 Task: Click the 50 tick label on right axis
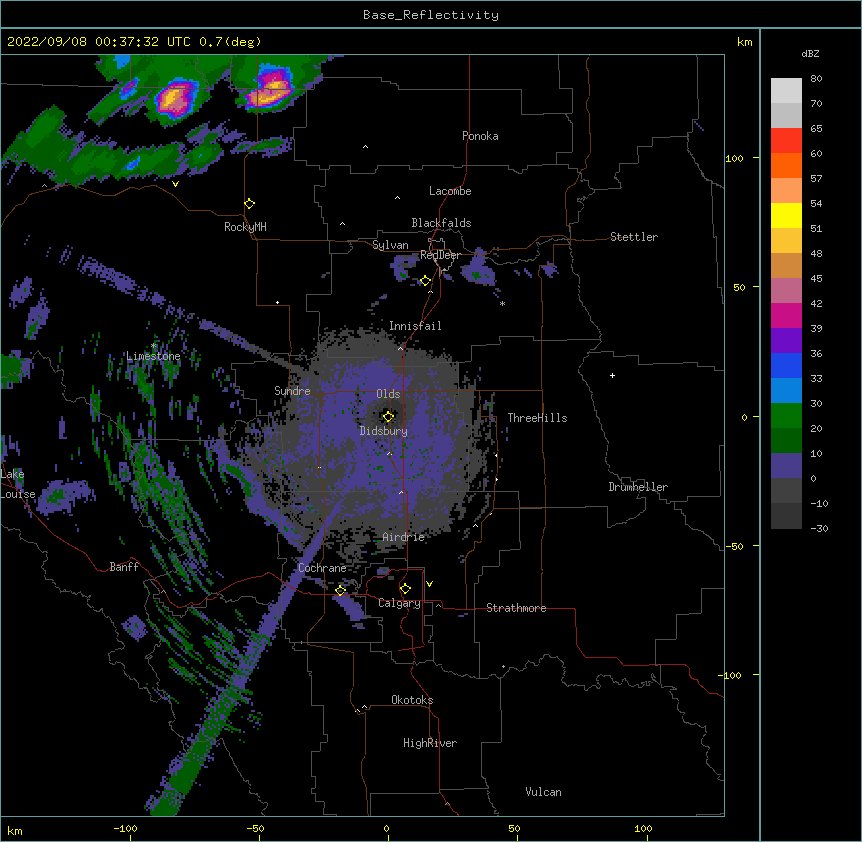[x=739, y=287]
